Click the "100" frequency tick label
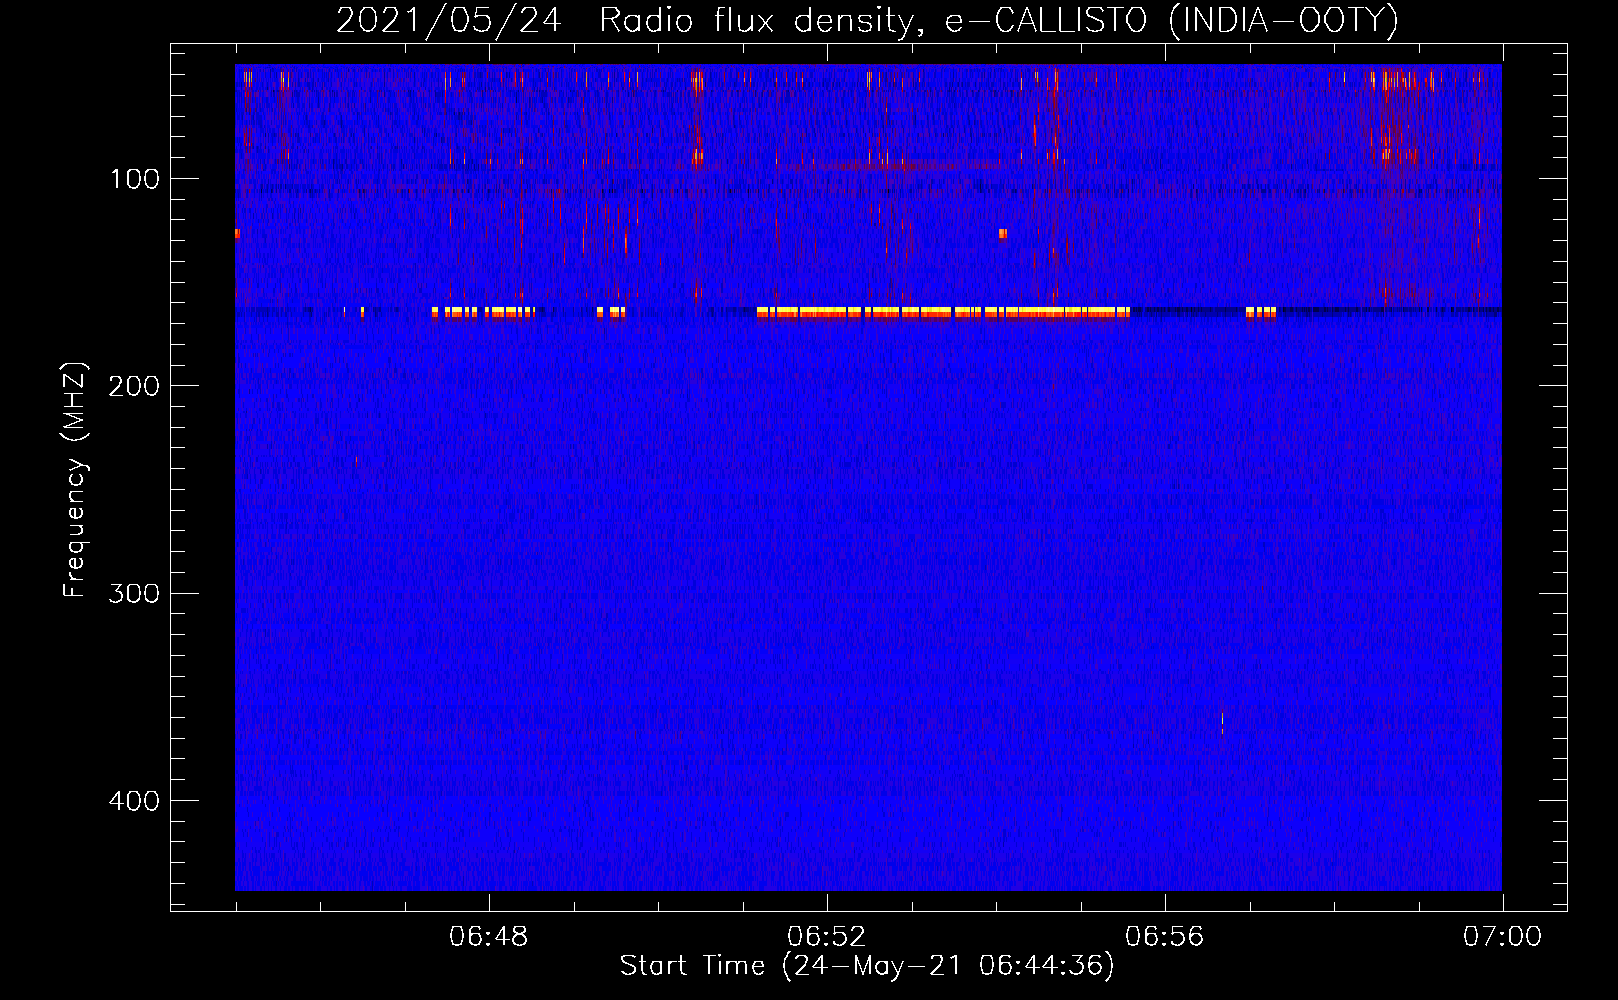This screenshot has height=1000, width=1618. click(134, 179)
